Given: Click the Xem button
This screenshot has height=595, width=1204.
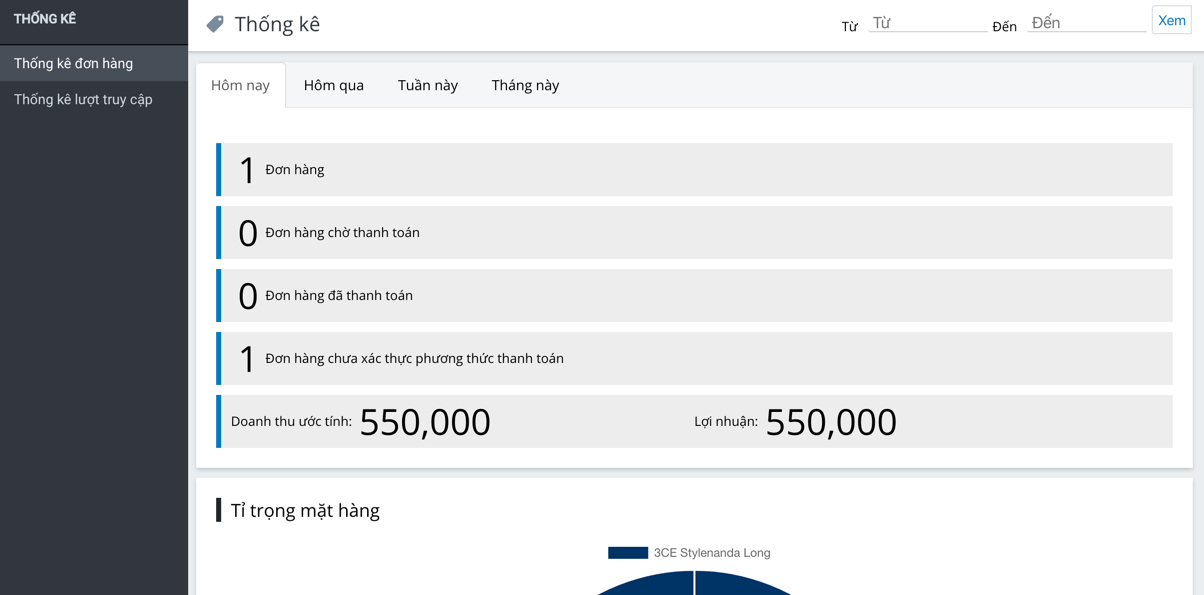Looking at the screenshot, I should pyautogui.click(x=1171, y=20).
